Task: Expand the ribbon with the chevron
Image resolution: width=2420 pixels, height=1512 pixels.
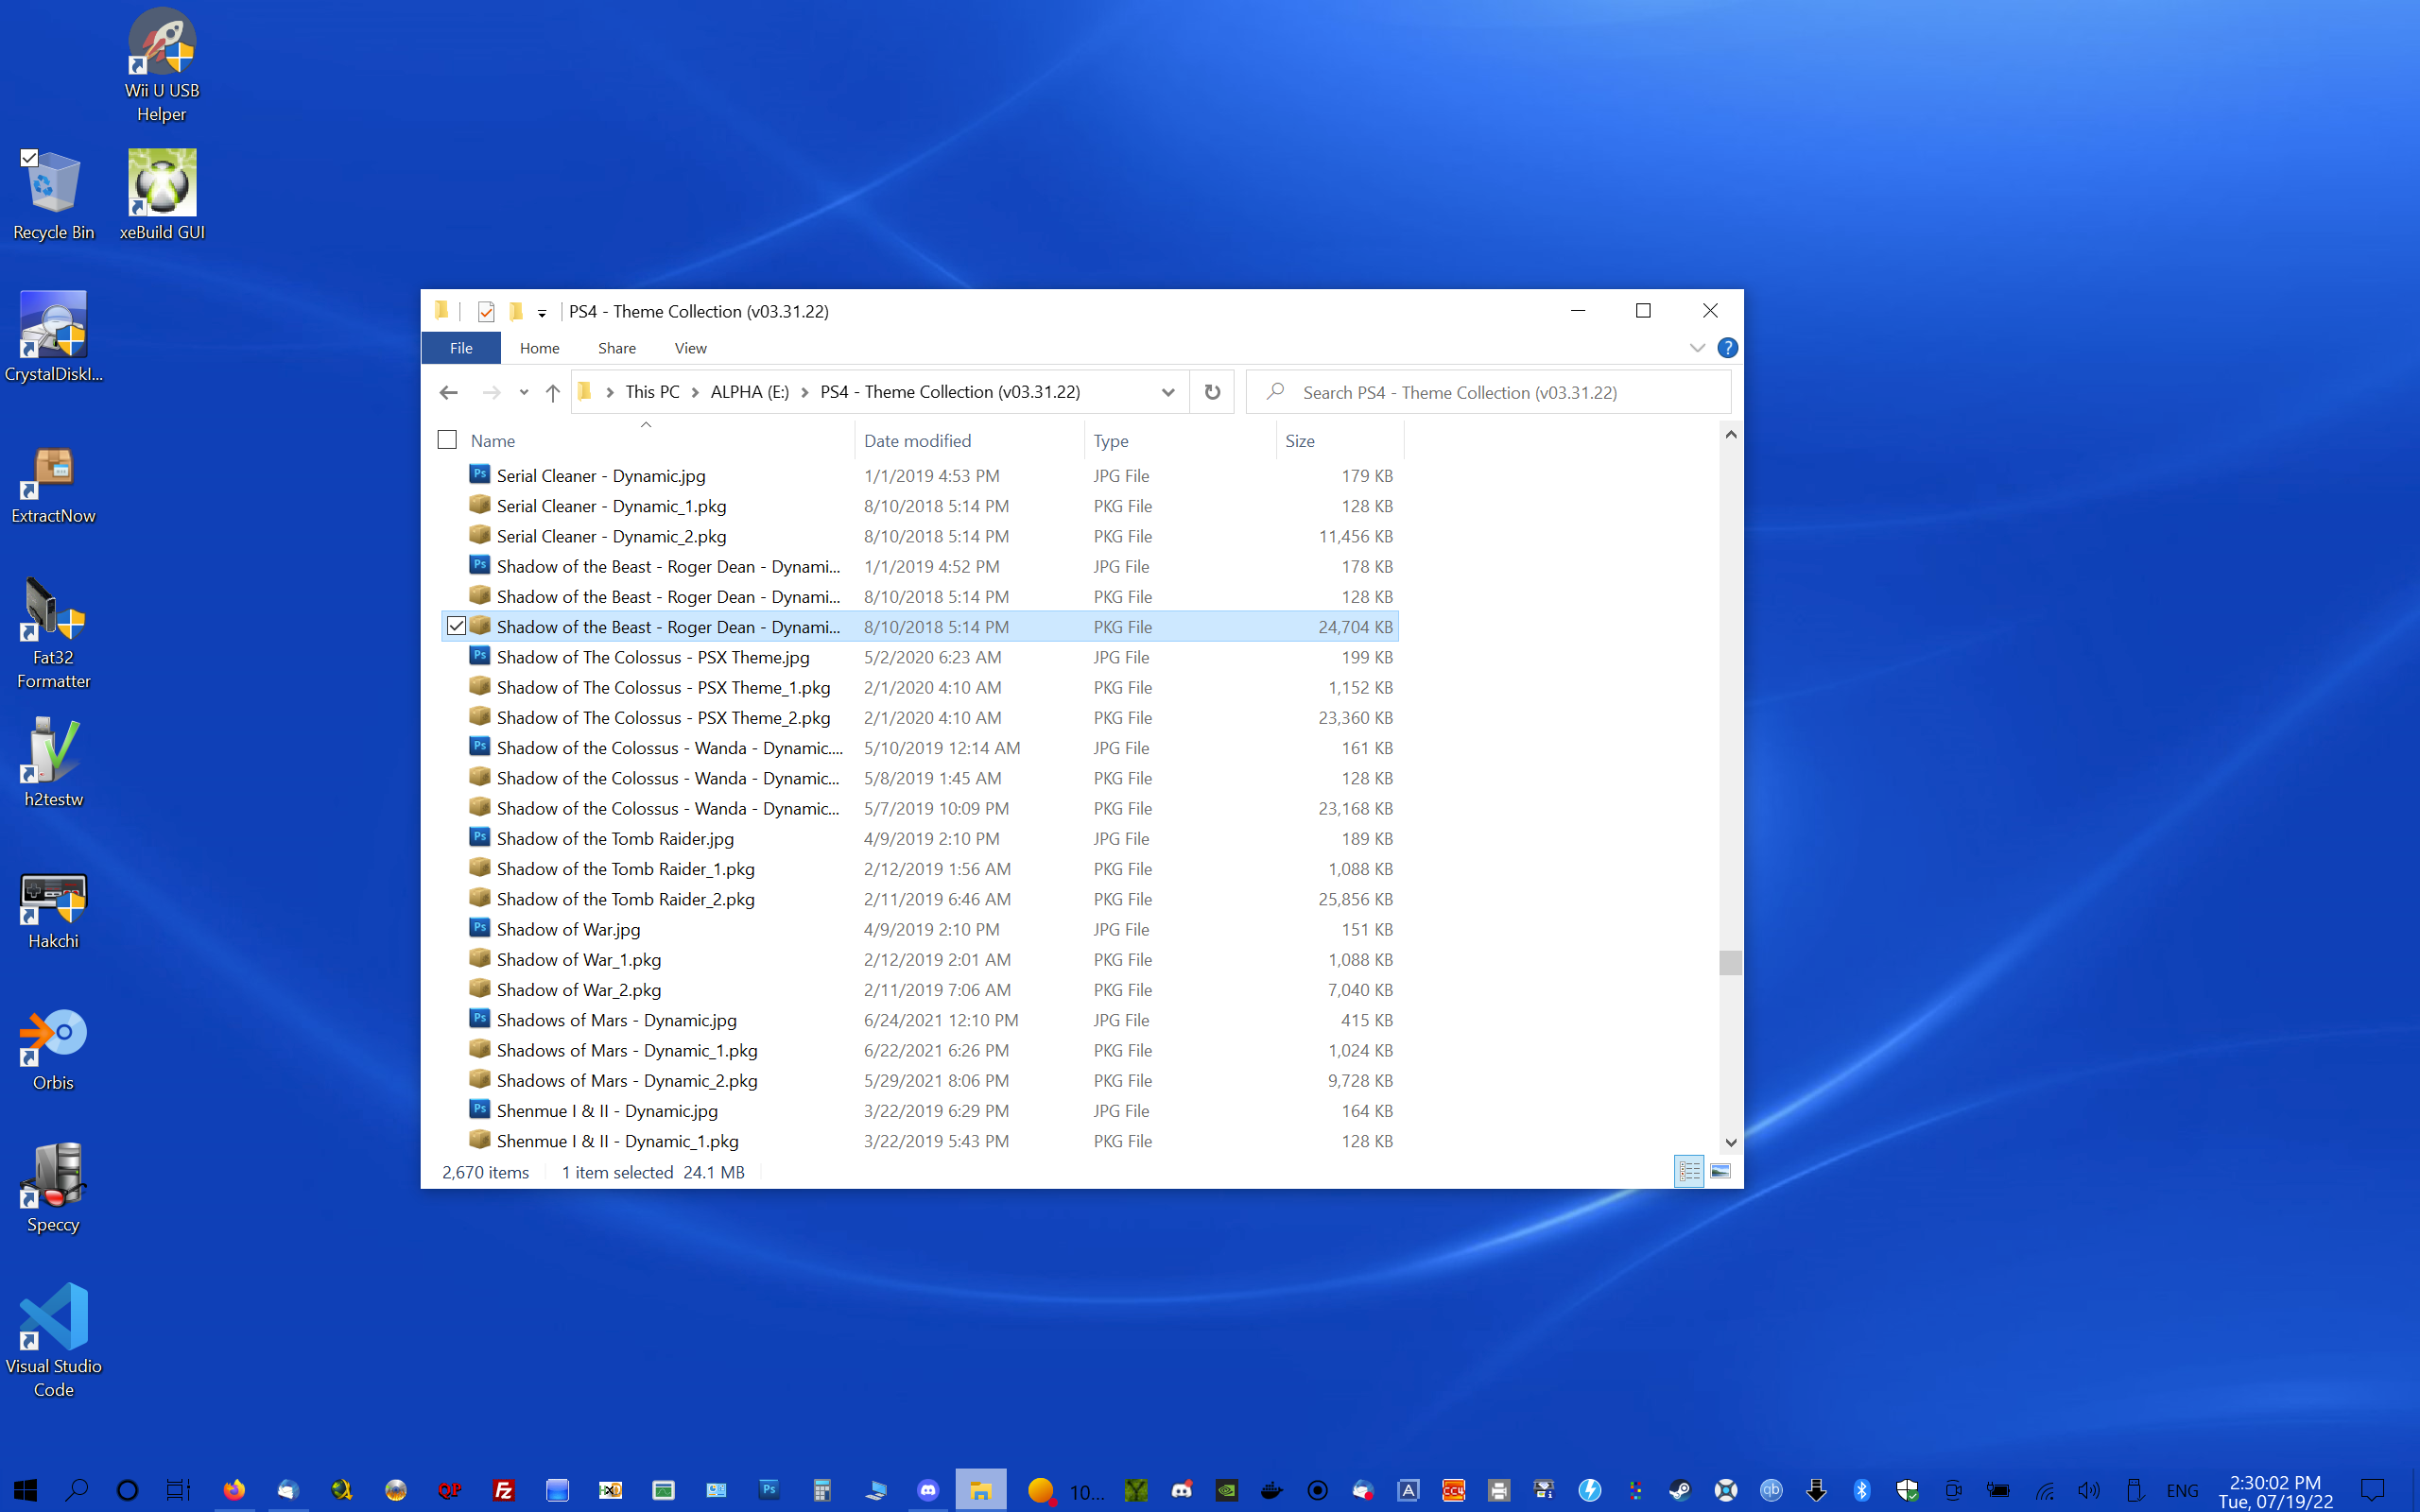Action: click(1697, 348)
